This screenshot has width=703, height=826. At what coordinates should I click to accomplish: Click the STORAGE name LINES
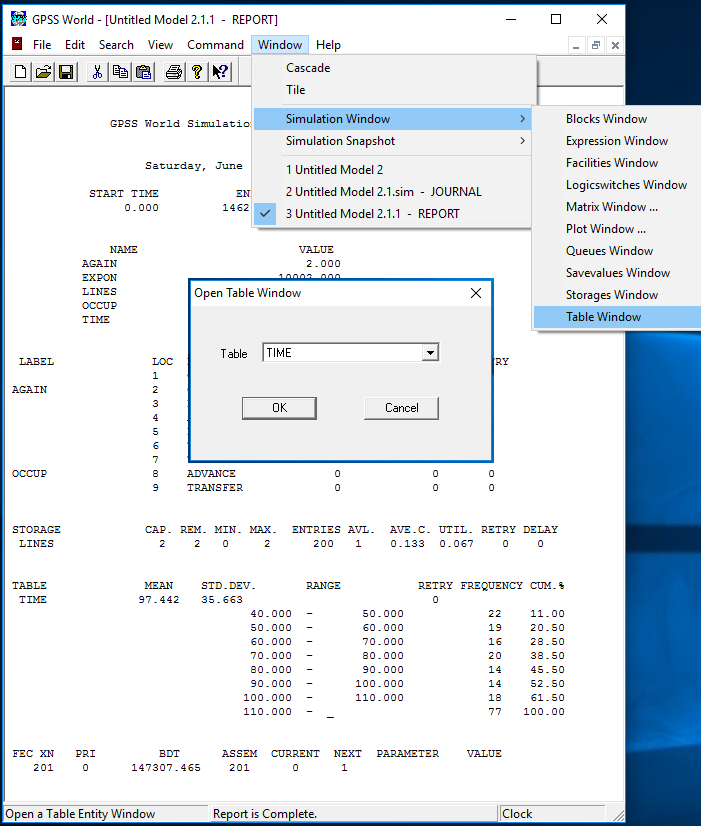36,544
